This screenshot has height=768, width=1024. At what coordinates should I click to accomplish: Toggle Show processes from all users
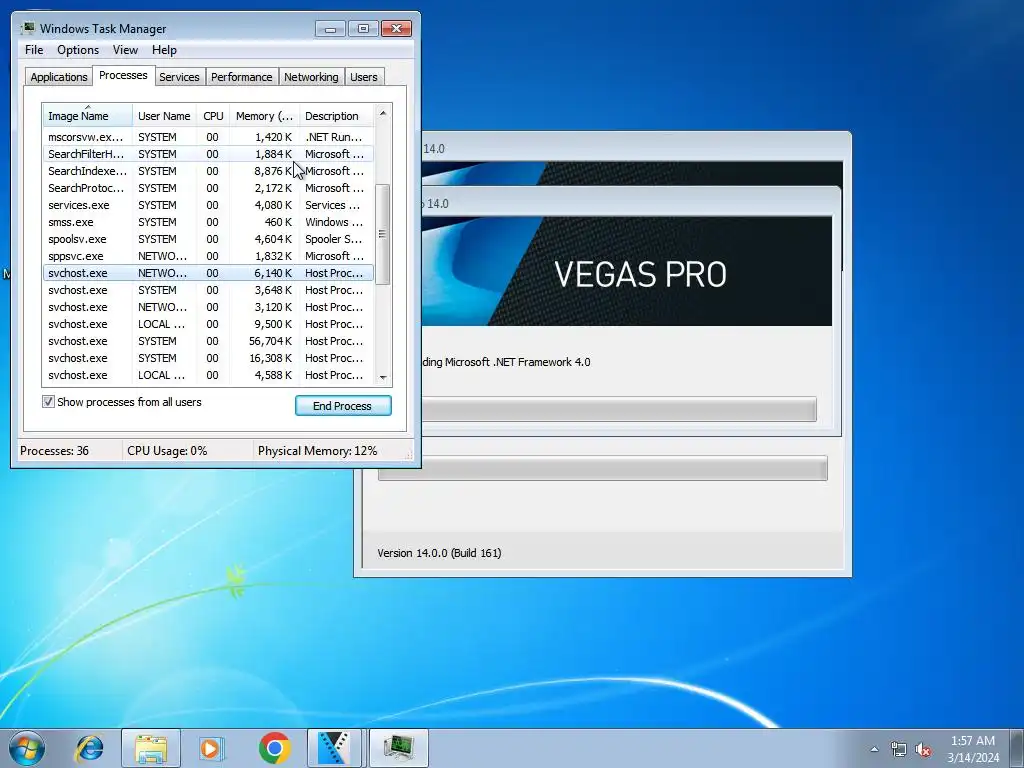tap(48, 402)
